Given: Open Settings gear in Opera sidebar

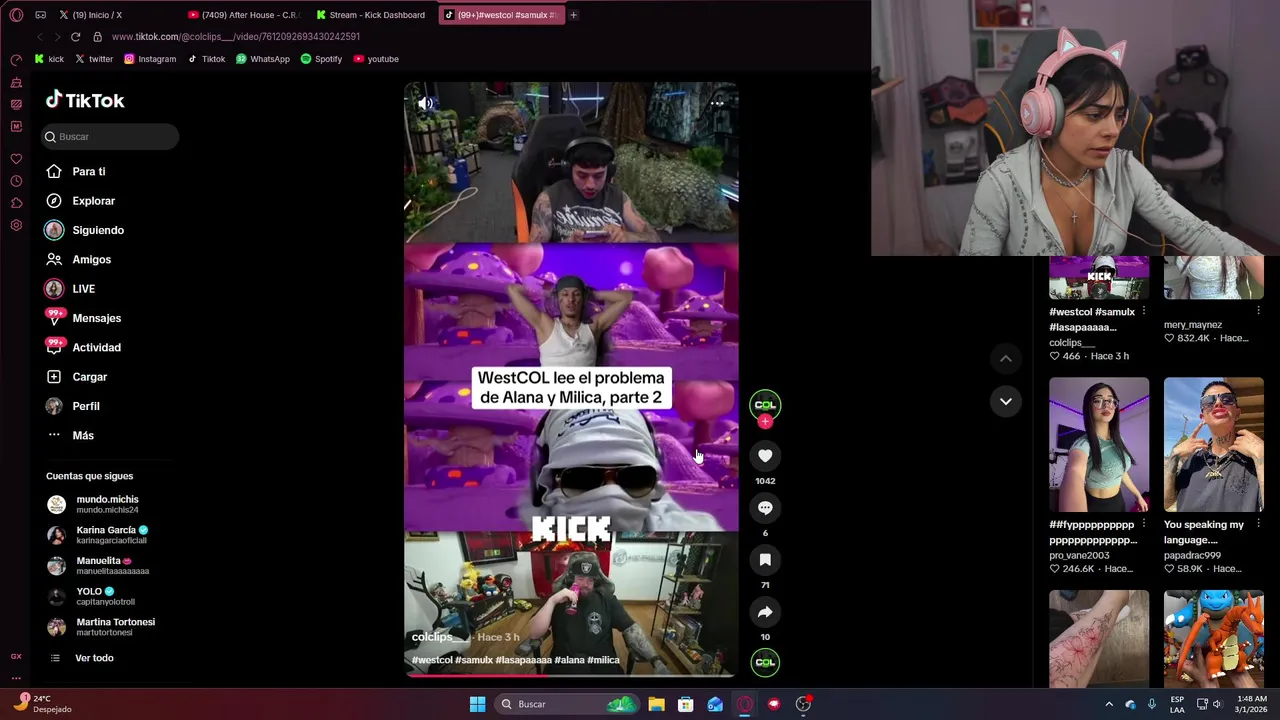Looking at the screenshot, I should [x=16, y=225].
